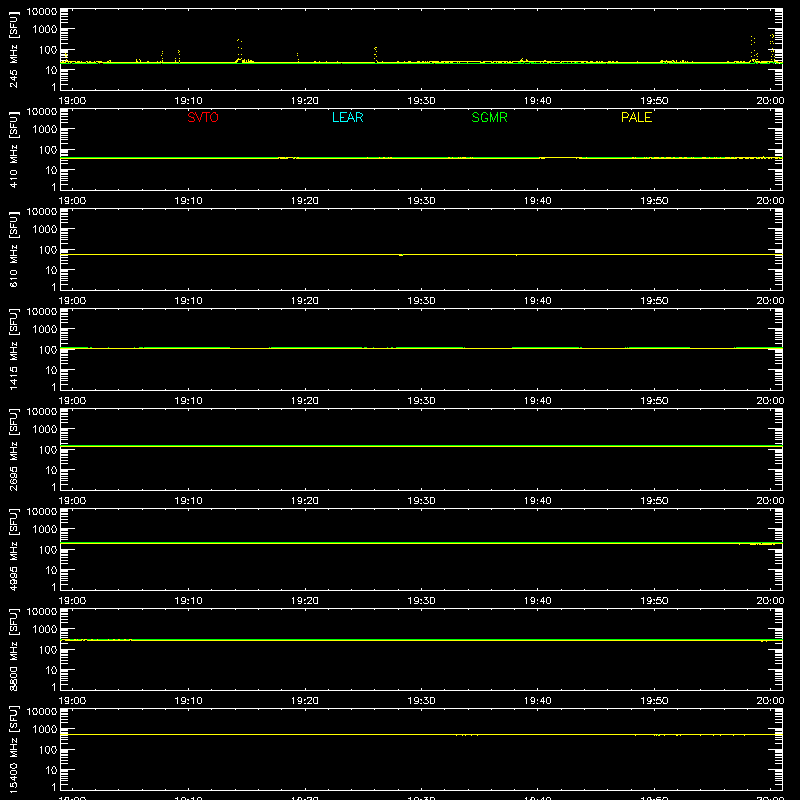Select 19:50 tick label under 410 MHz plot
The width and height of the screenshot is (800, 800).
coord(654,201)
